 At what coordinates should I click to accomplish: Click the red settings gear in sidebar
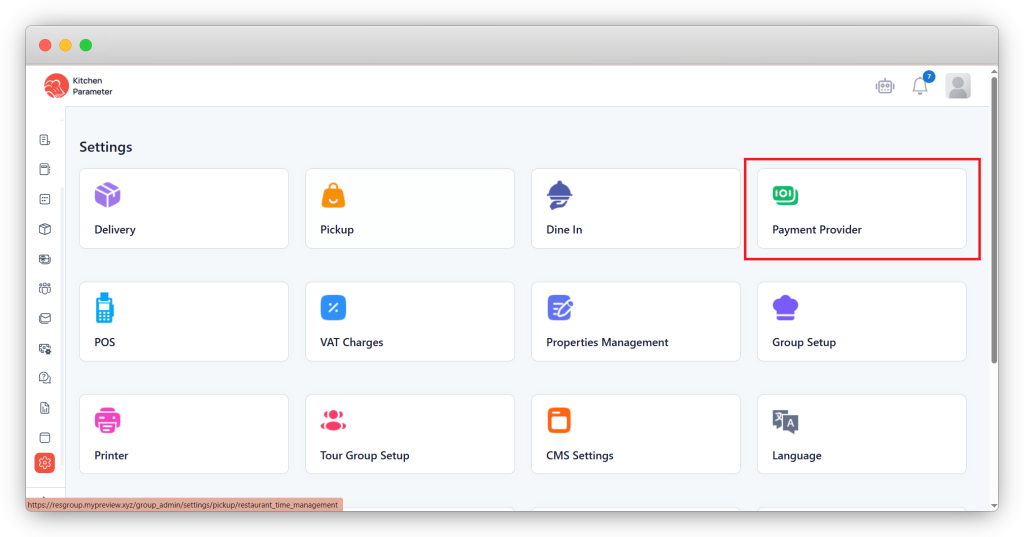point(44,463)
